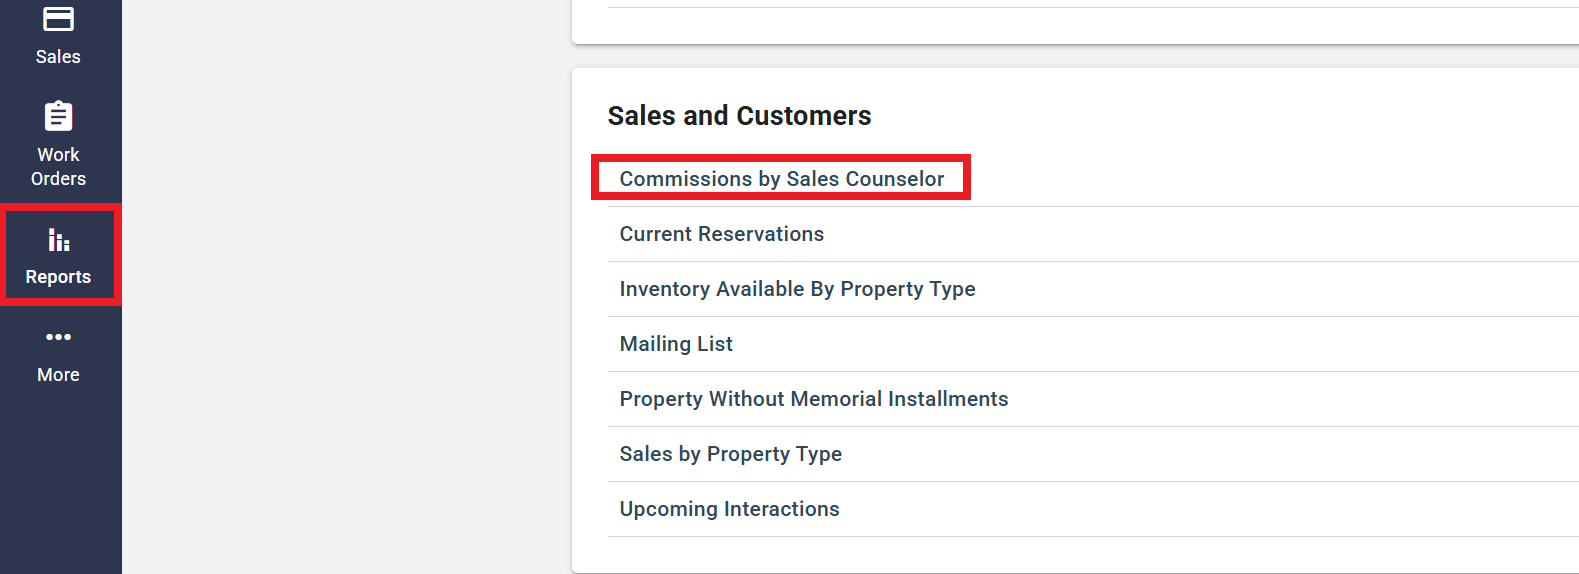Go to Work Orders via sidebar label
The width and height of the screenshot is (1579, 574).
tap(58, 167)
